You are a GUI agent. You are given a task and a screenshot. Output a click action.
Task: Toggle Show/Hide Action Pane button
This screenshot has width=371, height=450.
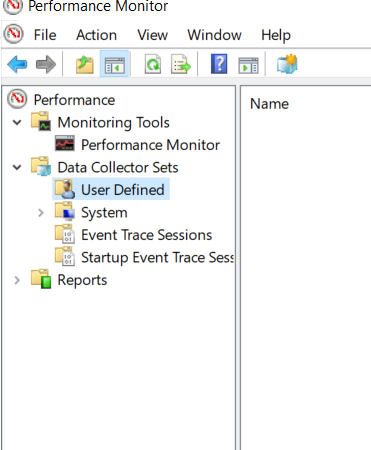click(x=248, y=65)
